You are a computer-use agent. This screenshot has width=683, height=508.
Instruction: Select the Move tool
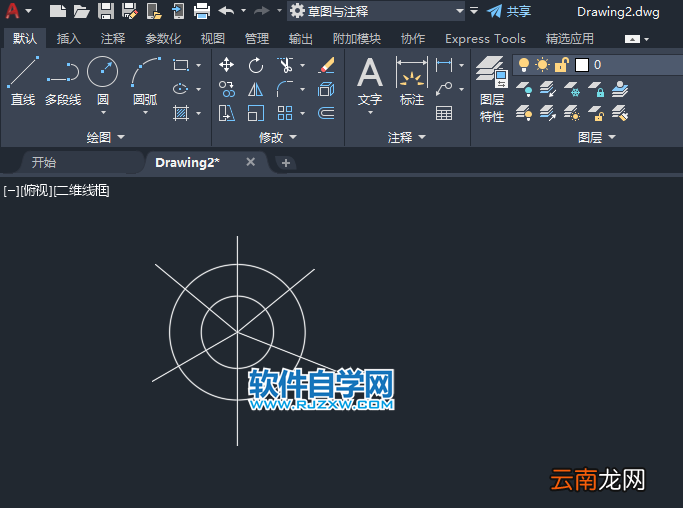click(x=227, y=65)
